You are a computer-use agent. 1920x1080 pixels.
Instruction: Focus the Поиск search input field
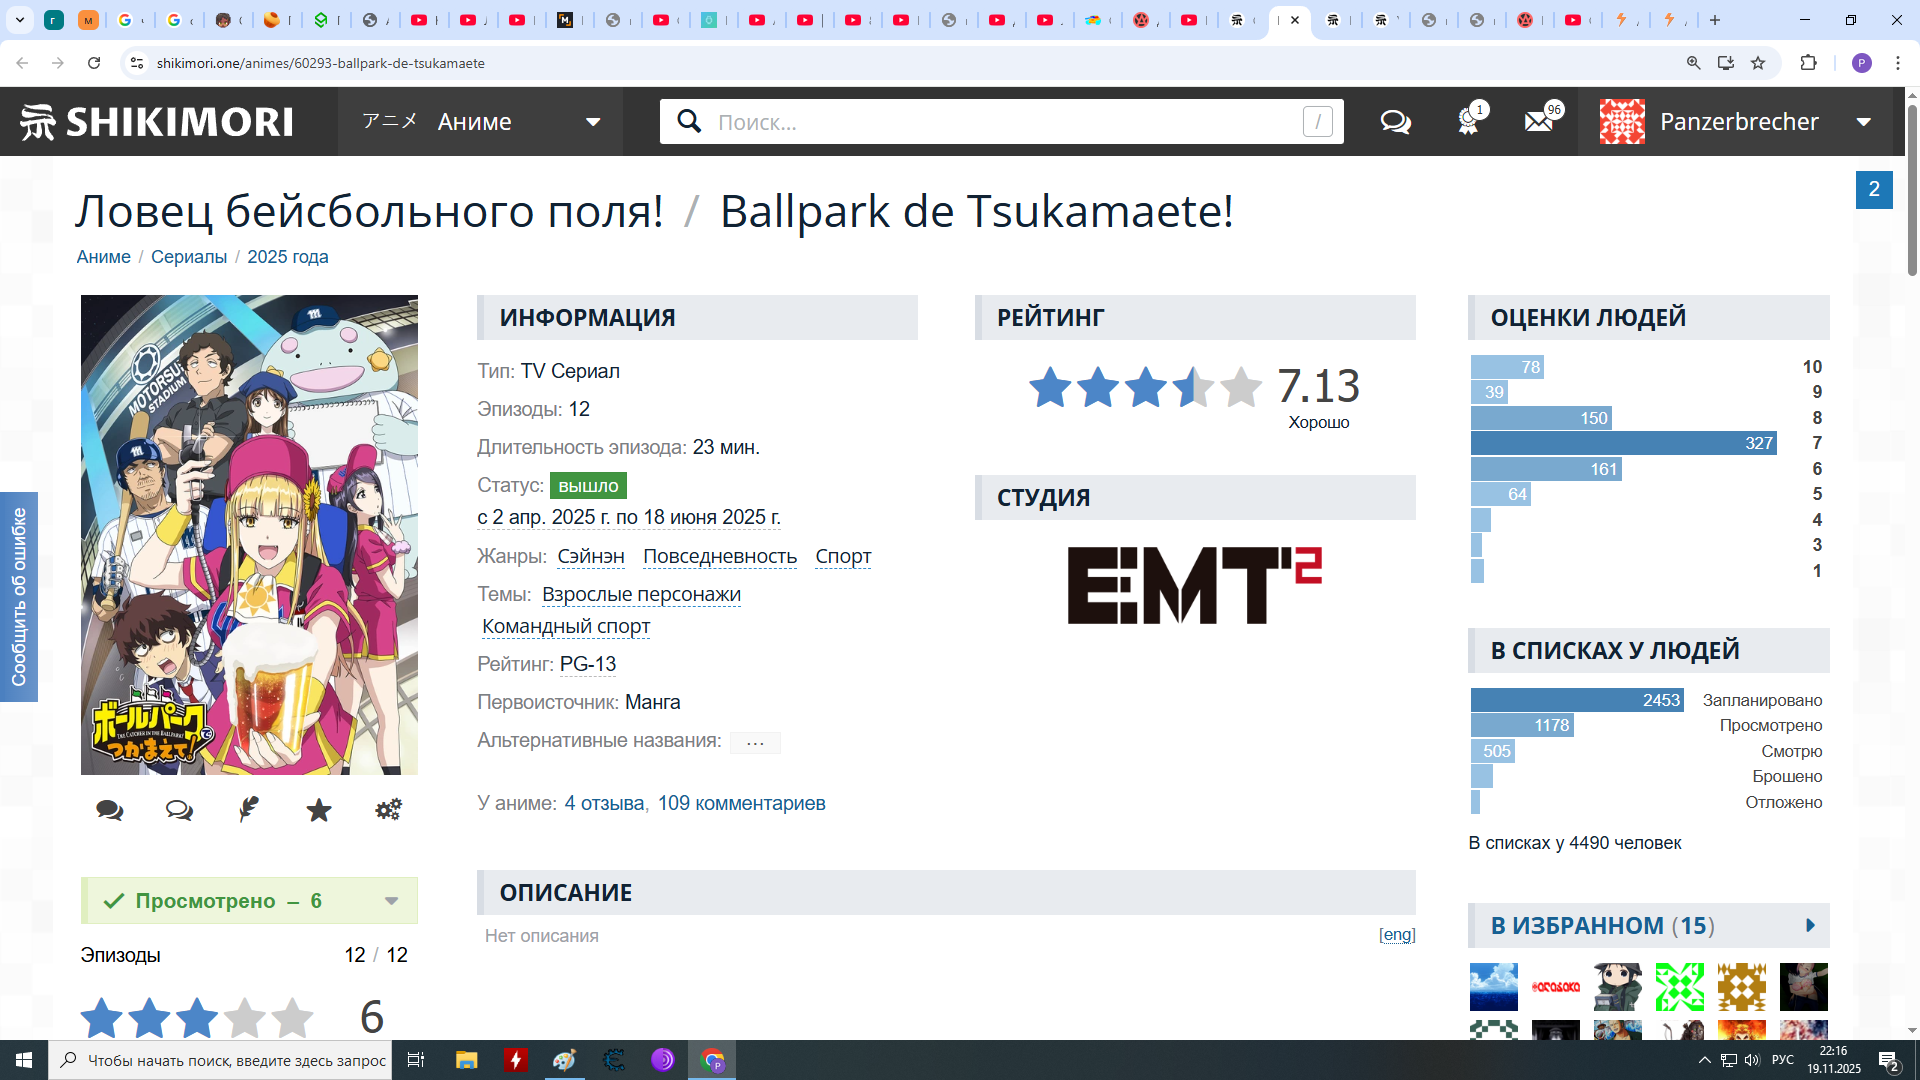coord(1000,122)
